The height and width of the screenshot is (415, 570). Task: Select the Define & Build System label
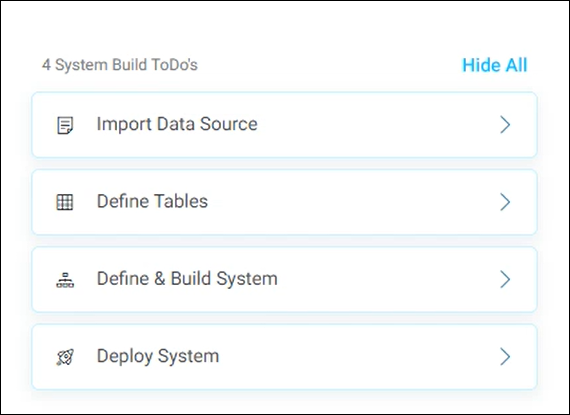coord(187,279)
